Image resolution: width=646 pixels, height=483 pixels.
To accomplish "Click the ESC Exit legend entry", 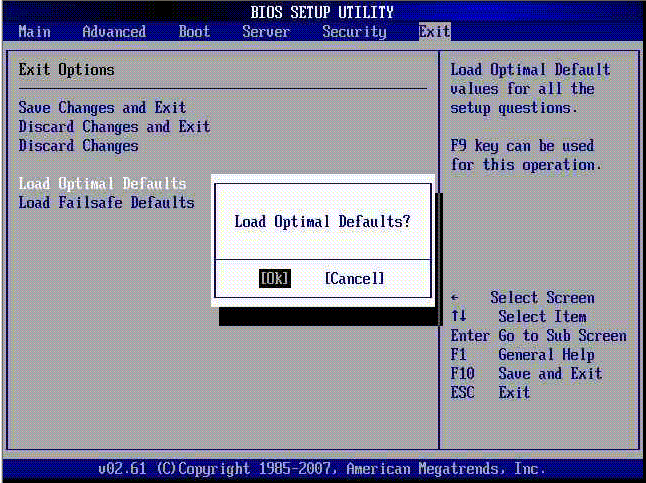I will coord(490,393).
